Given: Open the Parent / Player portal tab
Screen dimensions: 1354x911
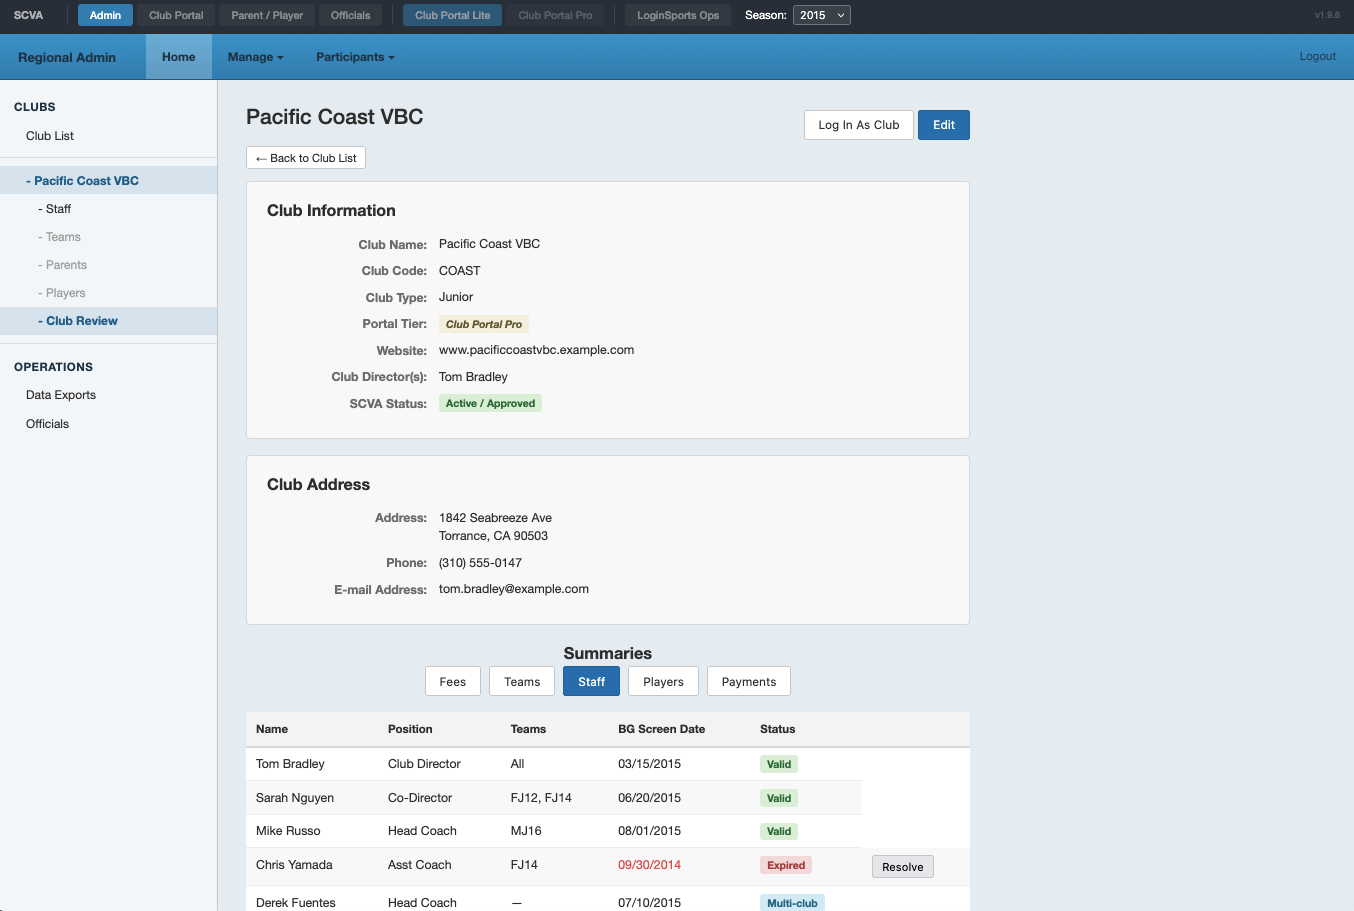Looking at the screenshot, I should (267, 15).
